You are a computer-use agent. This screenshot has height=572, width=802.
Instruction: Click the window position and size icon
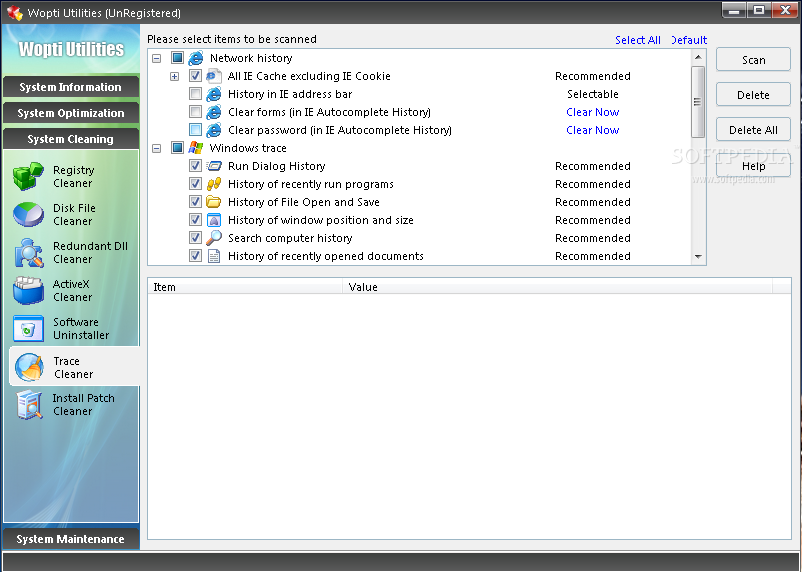tap(214, 220)
